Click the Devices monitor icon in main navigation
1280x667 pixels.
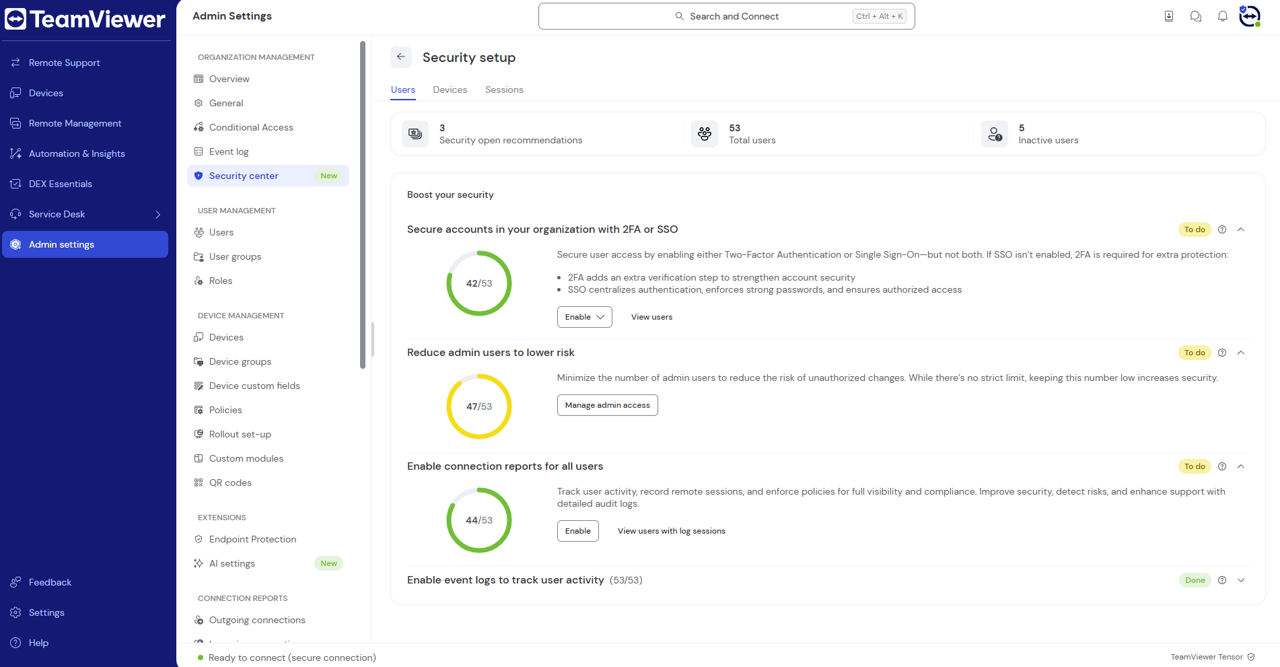tap(15, 93)
